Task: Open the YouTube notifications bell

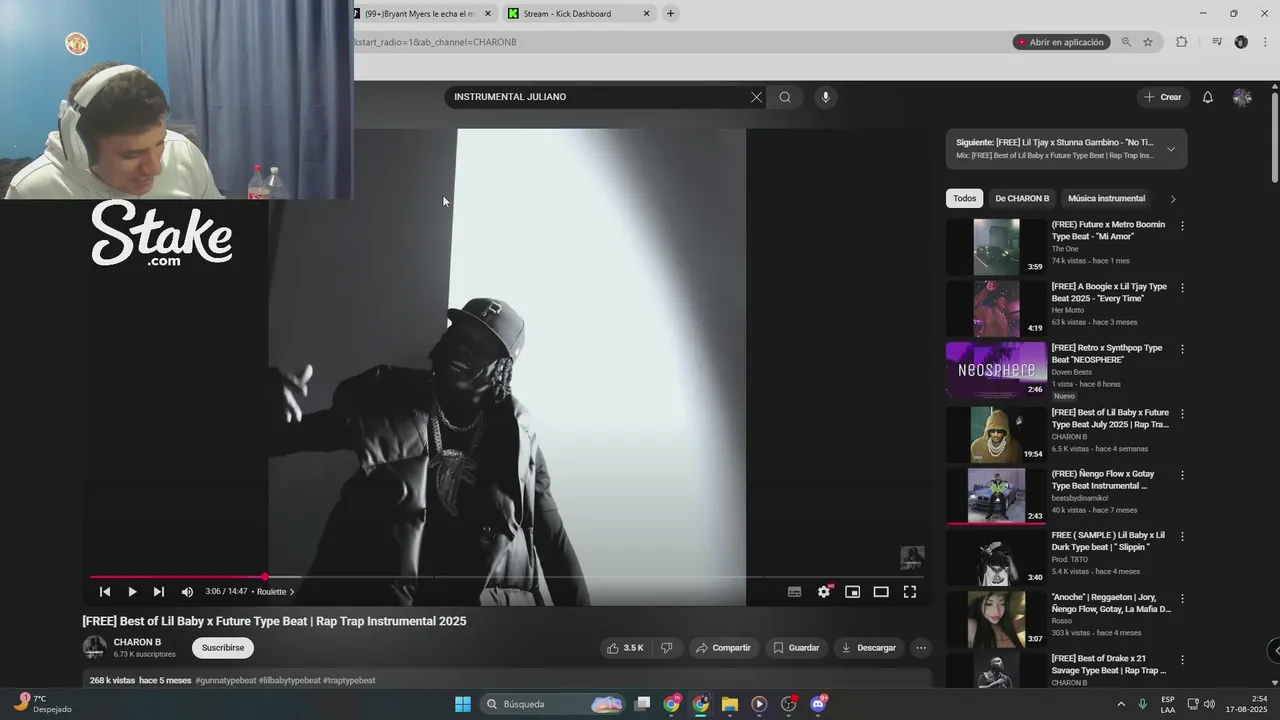Action: pos(1208,97)
